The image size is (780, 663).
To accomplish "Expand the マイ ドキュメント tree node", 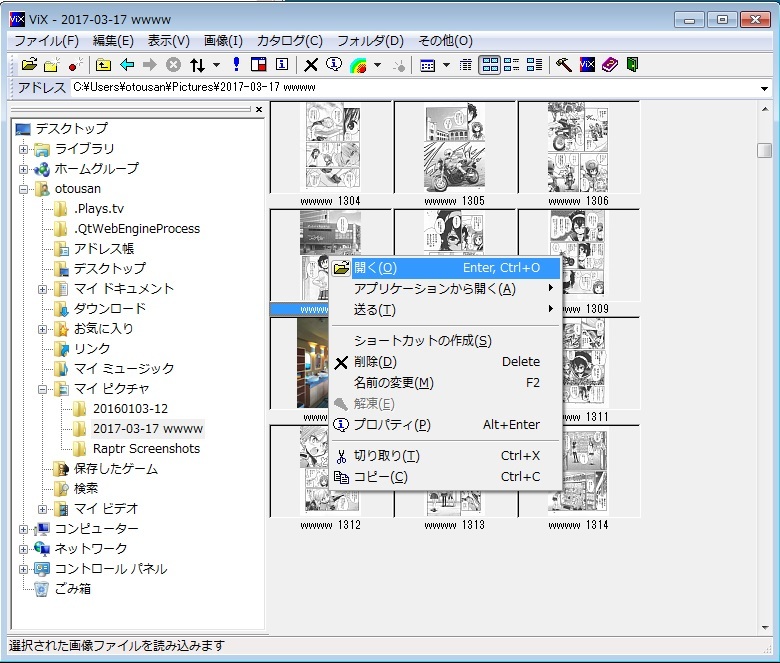I will pos(43,289).
